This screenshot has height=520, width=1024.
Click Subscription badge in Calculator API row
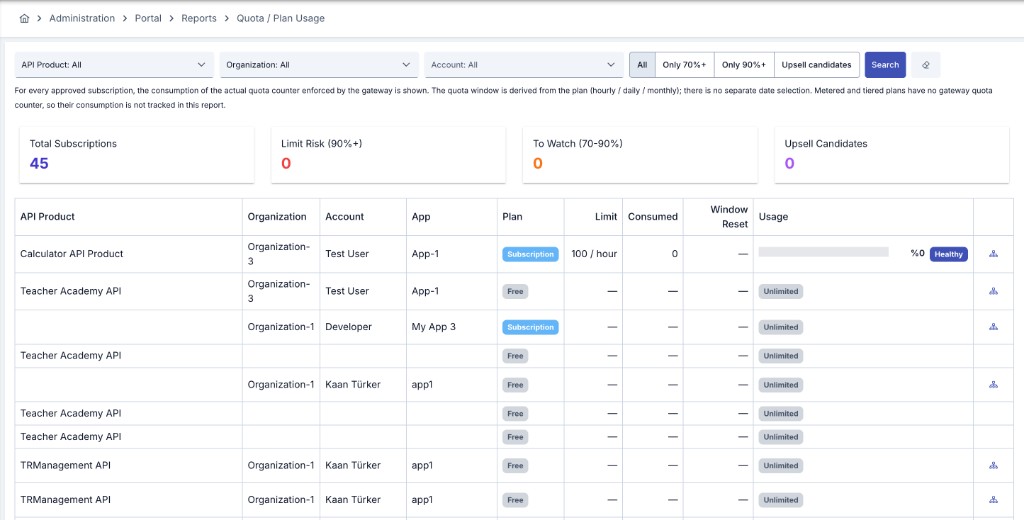(x=530, y=254)
